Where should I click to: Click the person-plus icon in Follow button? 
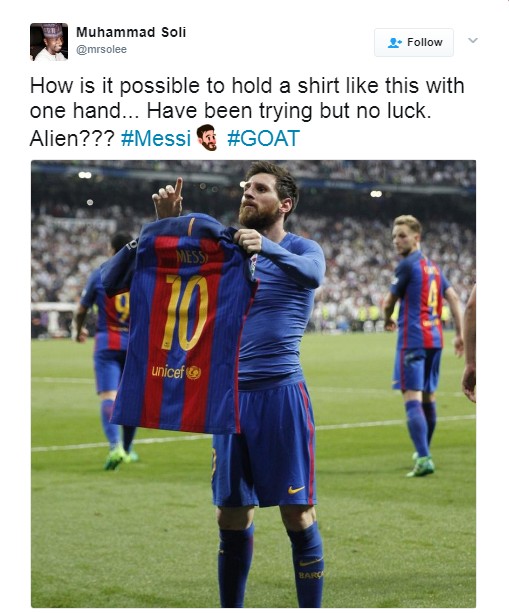(394, 42)
